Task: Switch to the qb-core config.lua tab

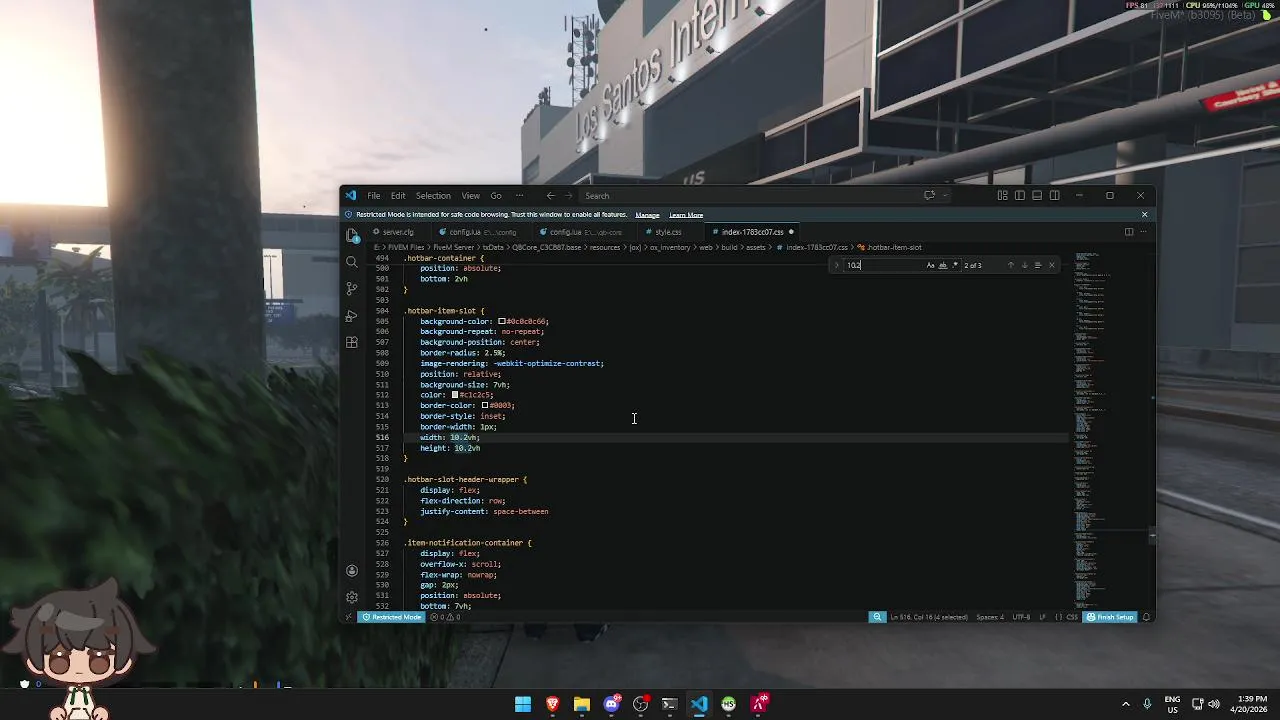Action: (x=583, y=232)
